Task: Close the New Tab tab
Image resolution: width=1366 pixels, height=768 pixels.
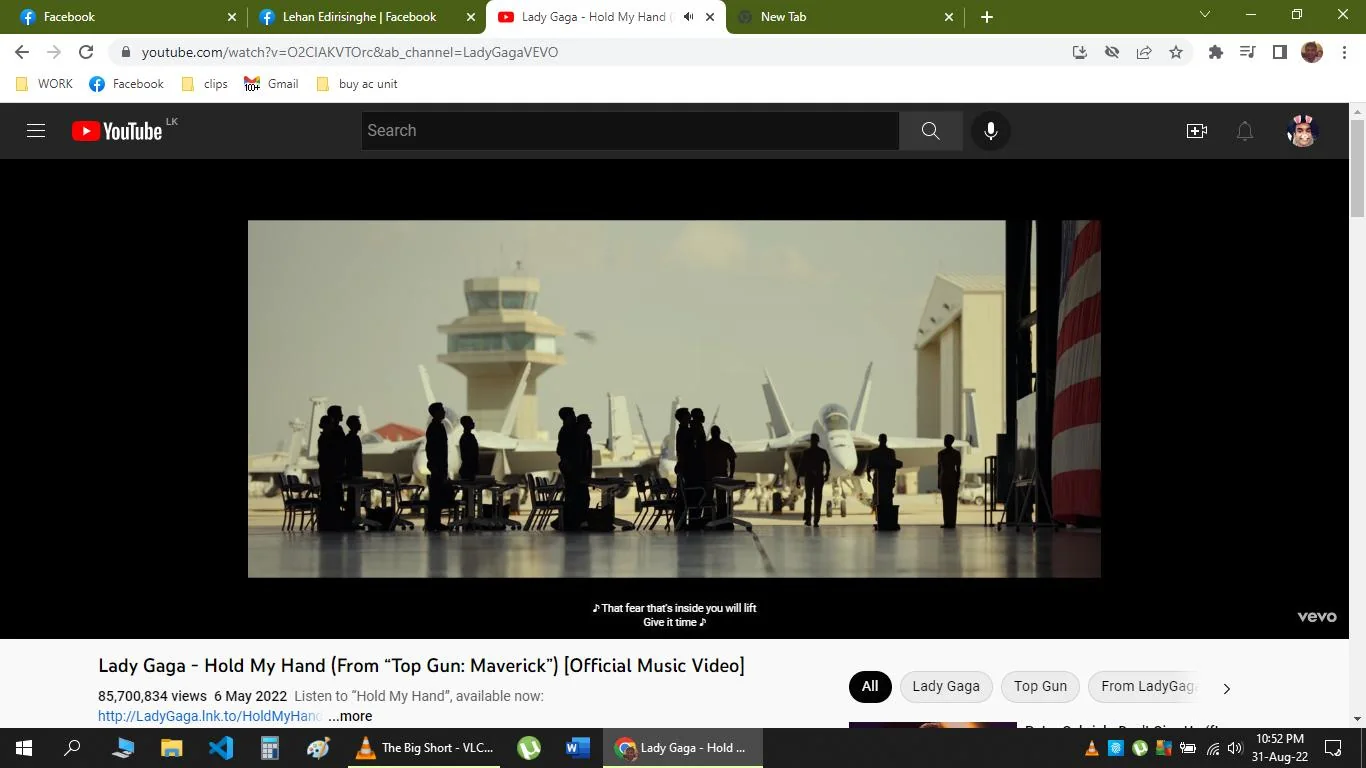Action: click(949, 17)
